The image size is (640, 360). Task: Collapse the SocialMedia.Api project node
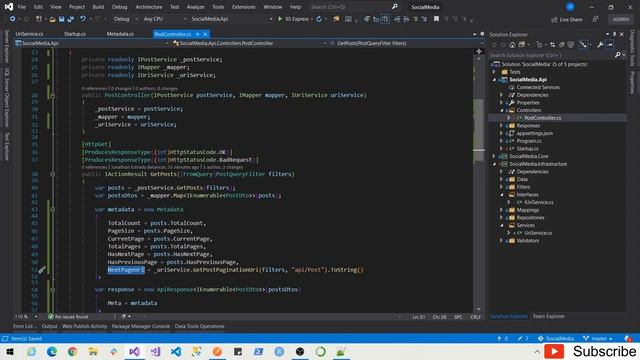(x=495, y=80)
